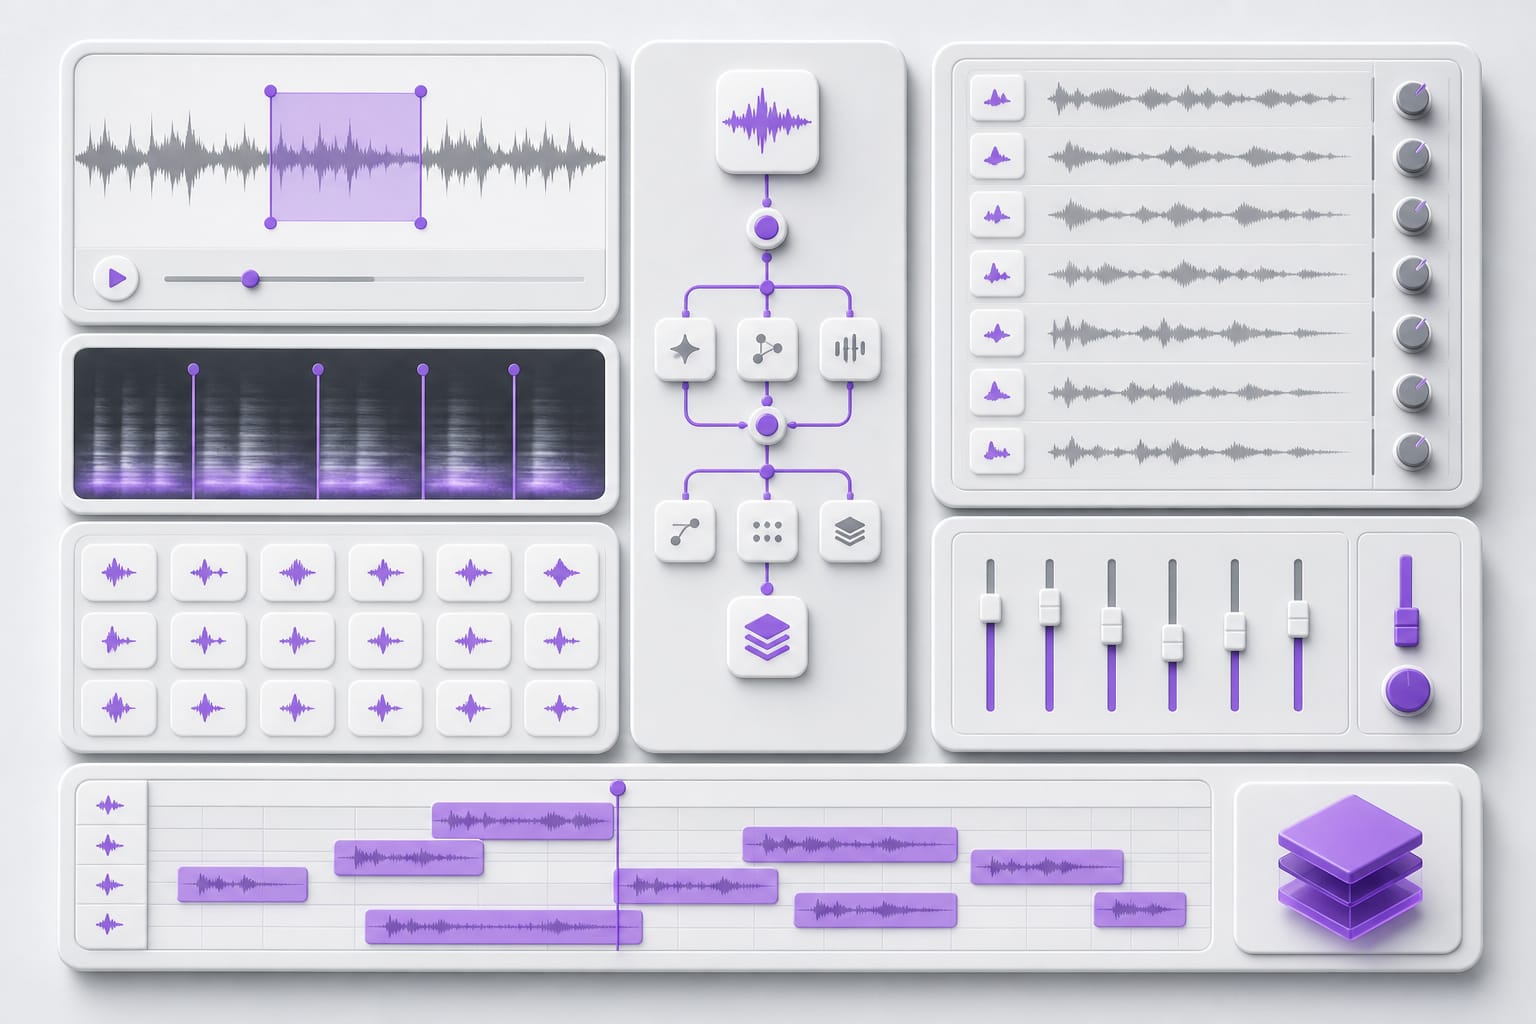Trigger the first pad in the sample grid's bottom row
Viewport: 1536px width, 1024px height.
tap(119, 708)
